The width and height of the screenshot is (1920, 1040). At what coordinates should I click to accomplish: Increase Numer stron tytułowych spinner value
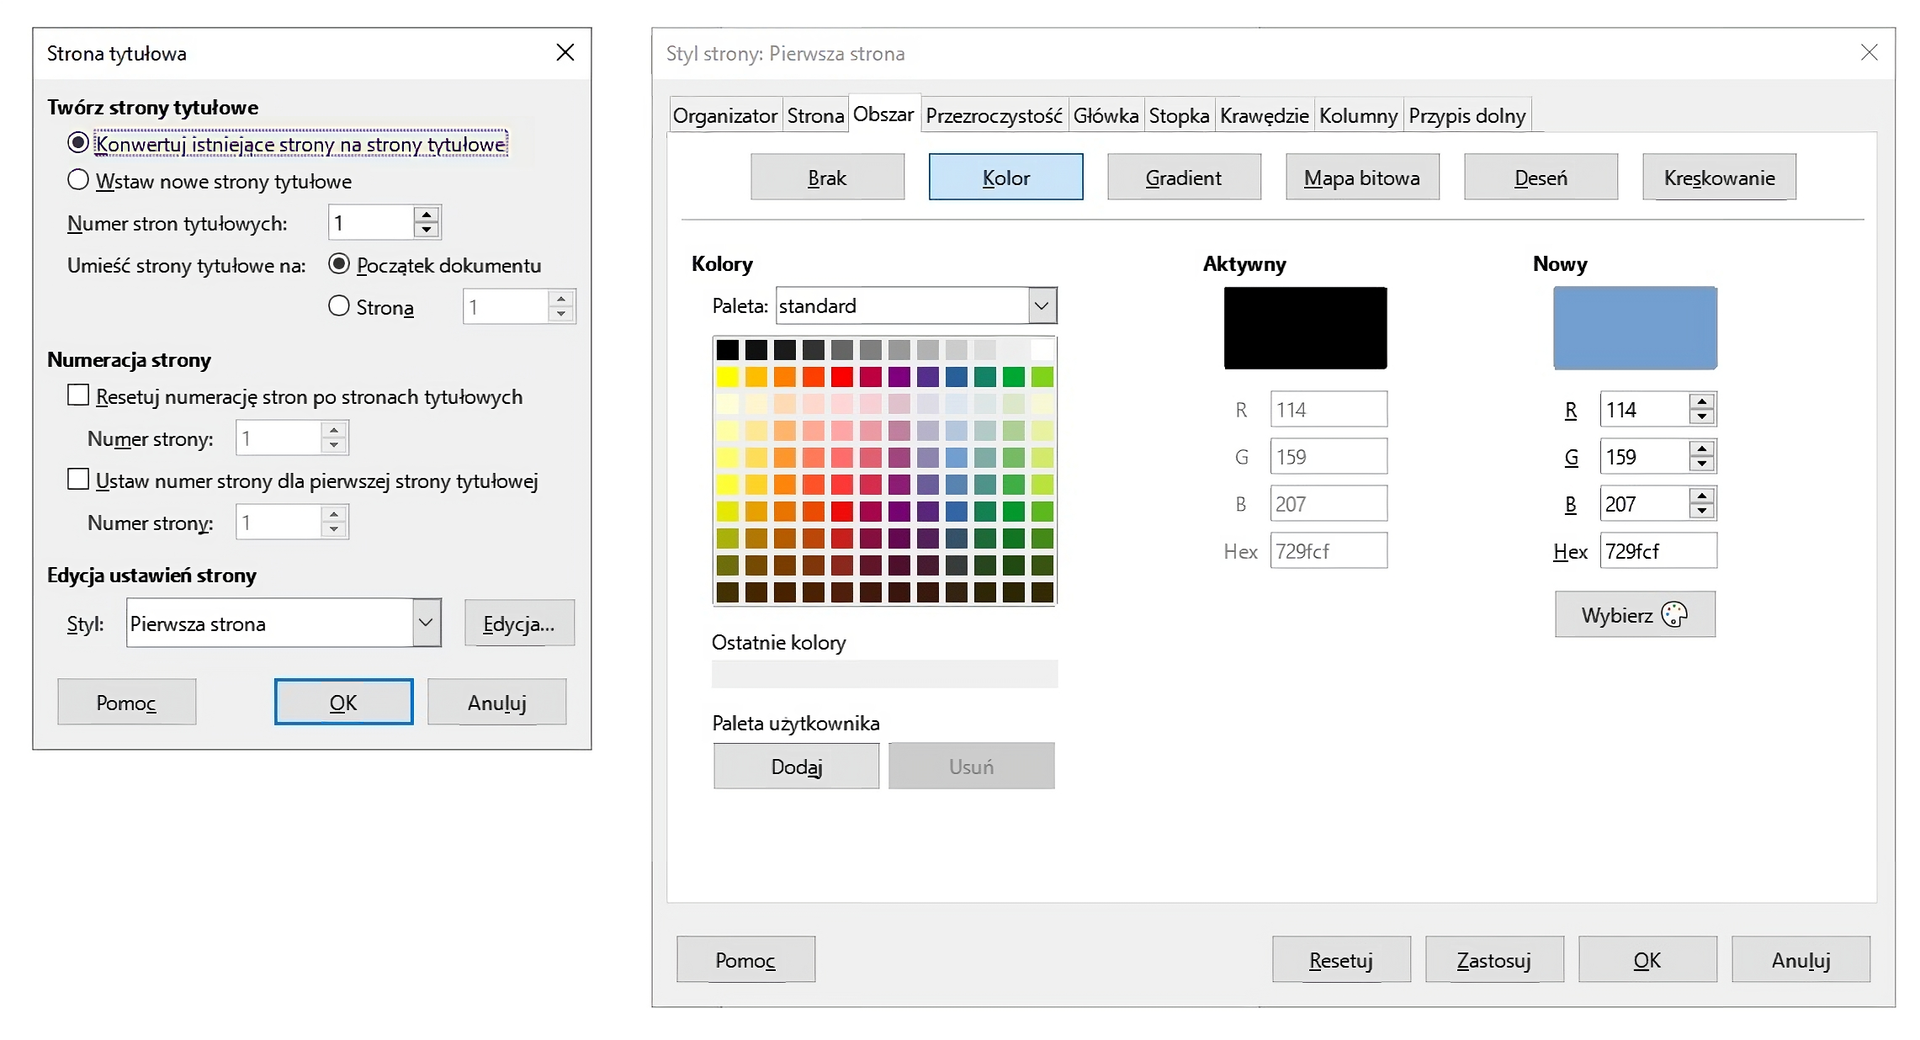click(x=427, y=214)
